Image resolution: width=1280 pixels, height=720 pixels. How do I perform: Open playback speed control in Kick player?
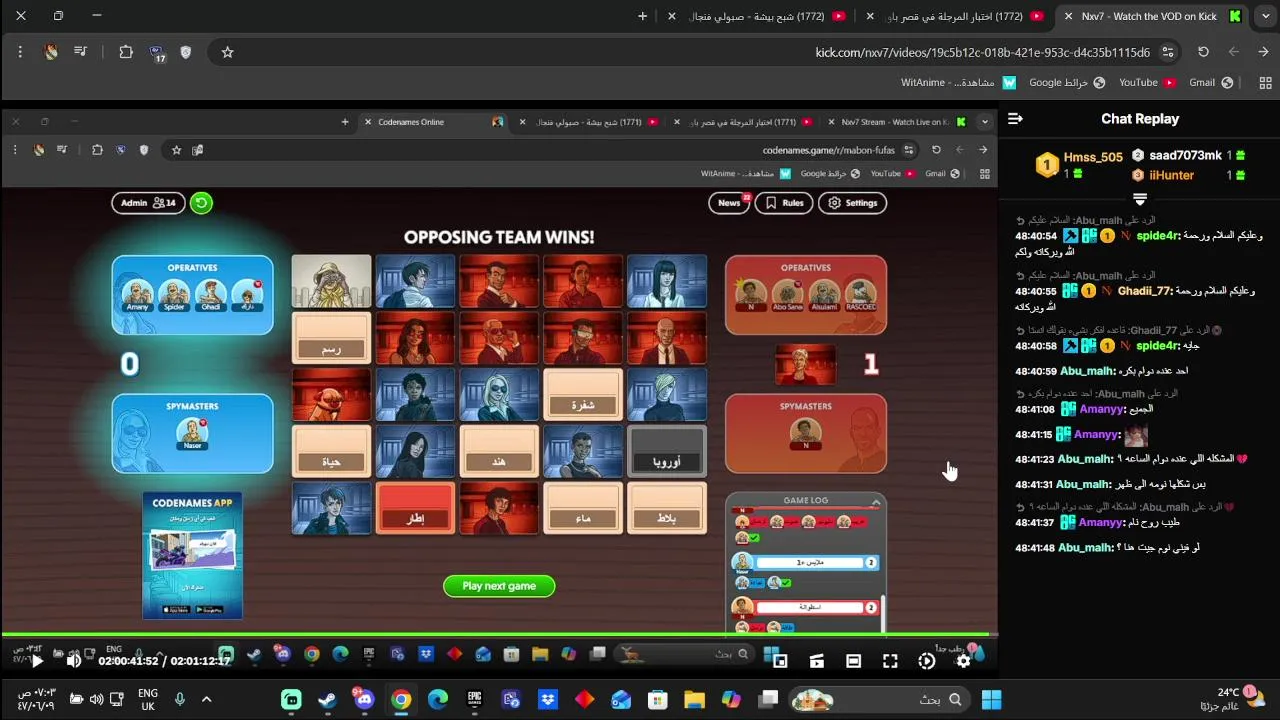click(x=927, y=661)
